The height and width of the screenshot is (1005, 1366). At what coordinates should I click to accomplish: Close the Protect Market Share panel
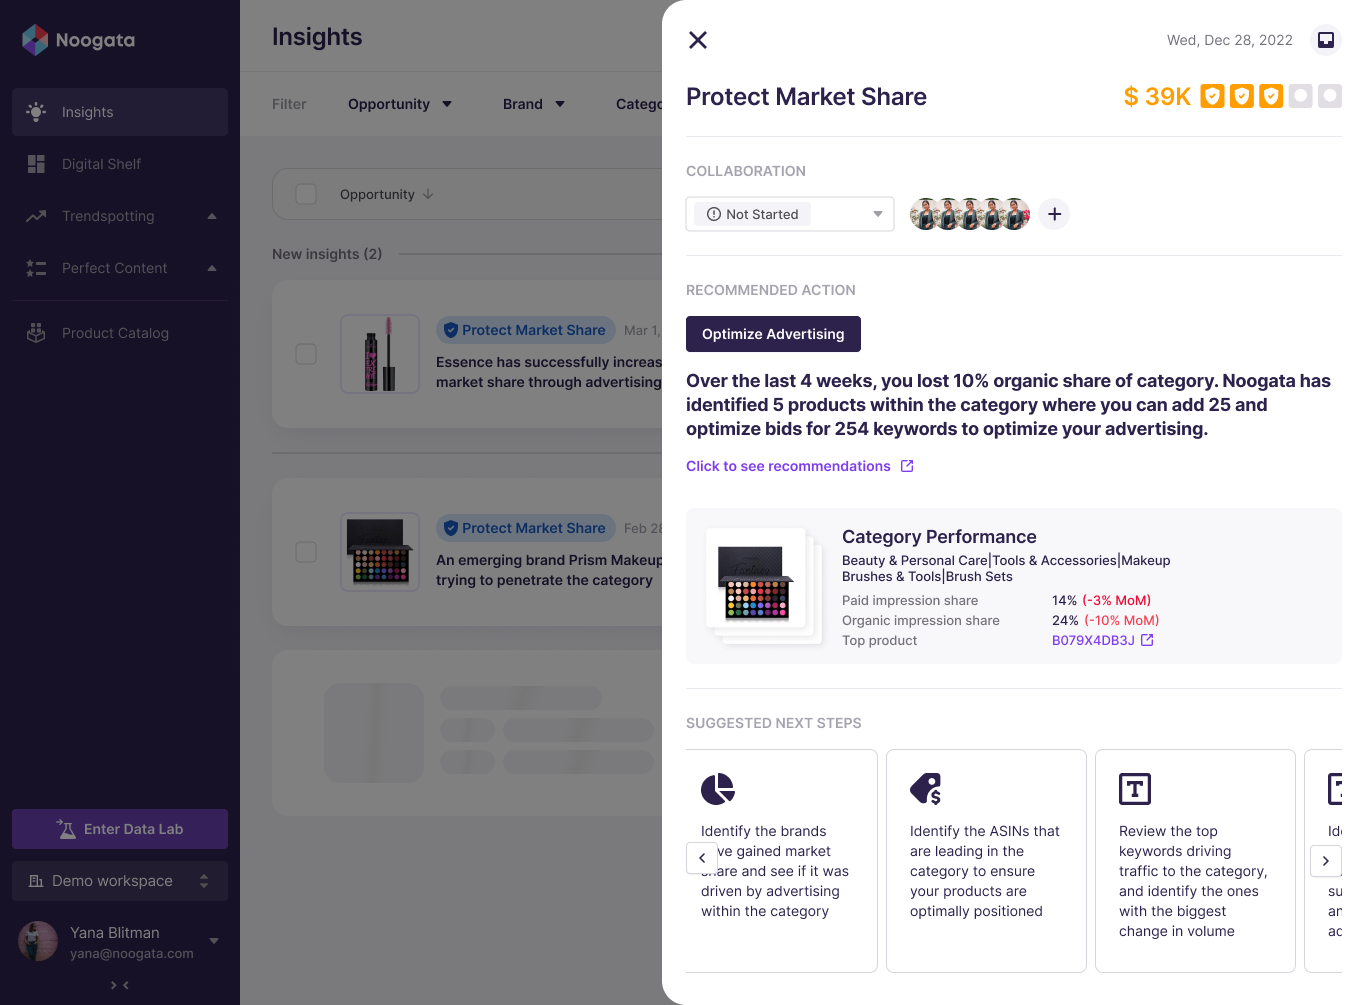[x=698, y=40]
